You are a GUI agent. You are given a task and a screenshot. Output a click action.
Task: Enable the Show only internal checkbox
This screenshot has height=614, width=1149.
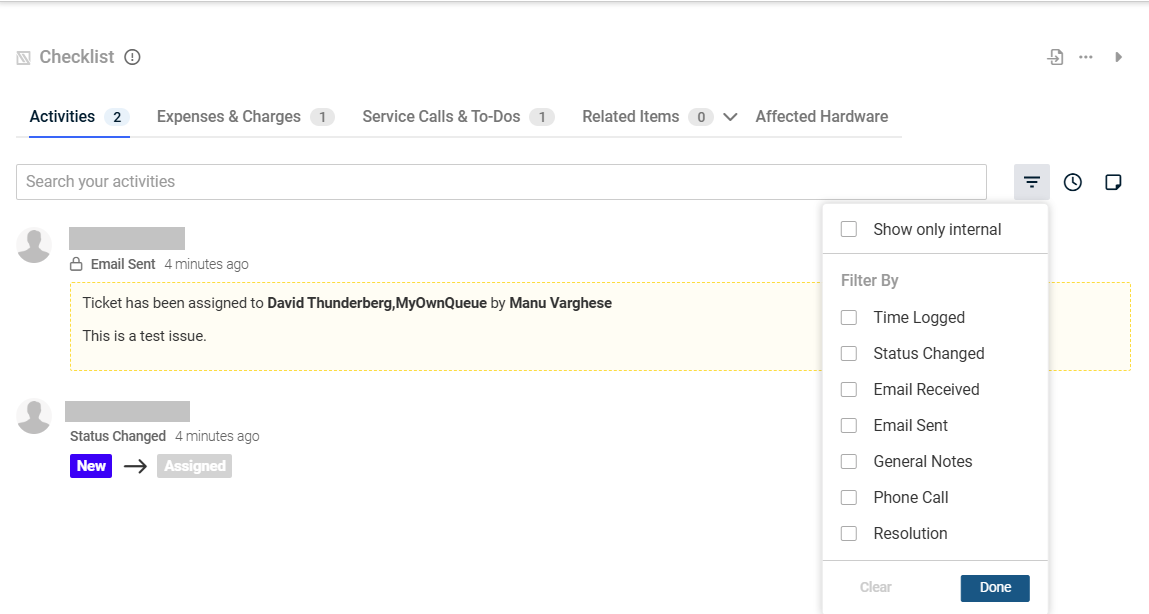849,229
